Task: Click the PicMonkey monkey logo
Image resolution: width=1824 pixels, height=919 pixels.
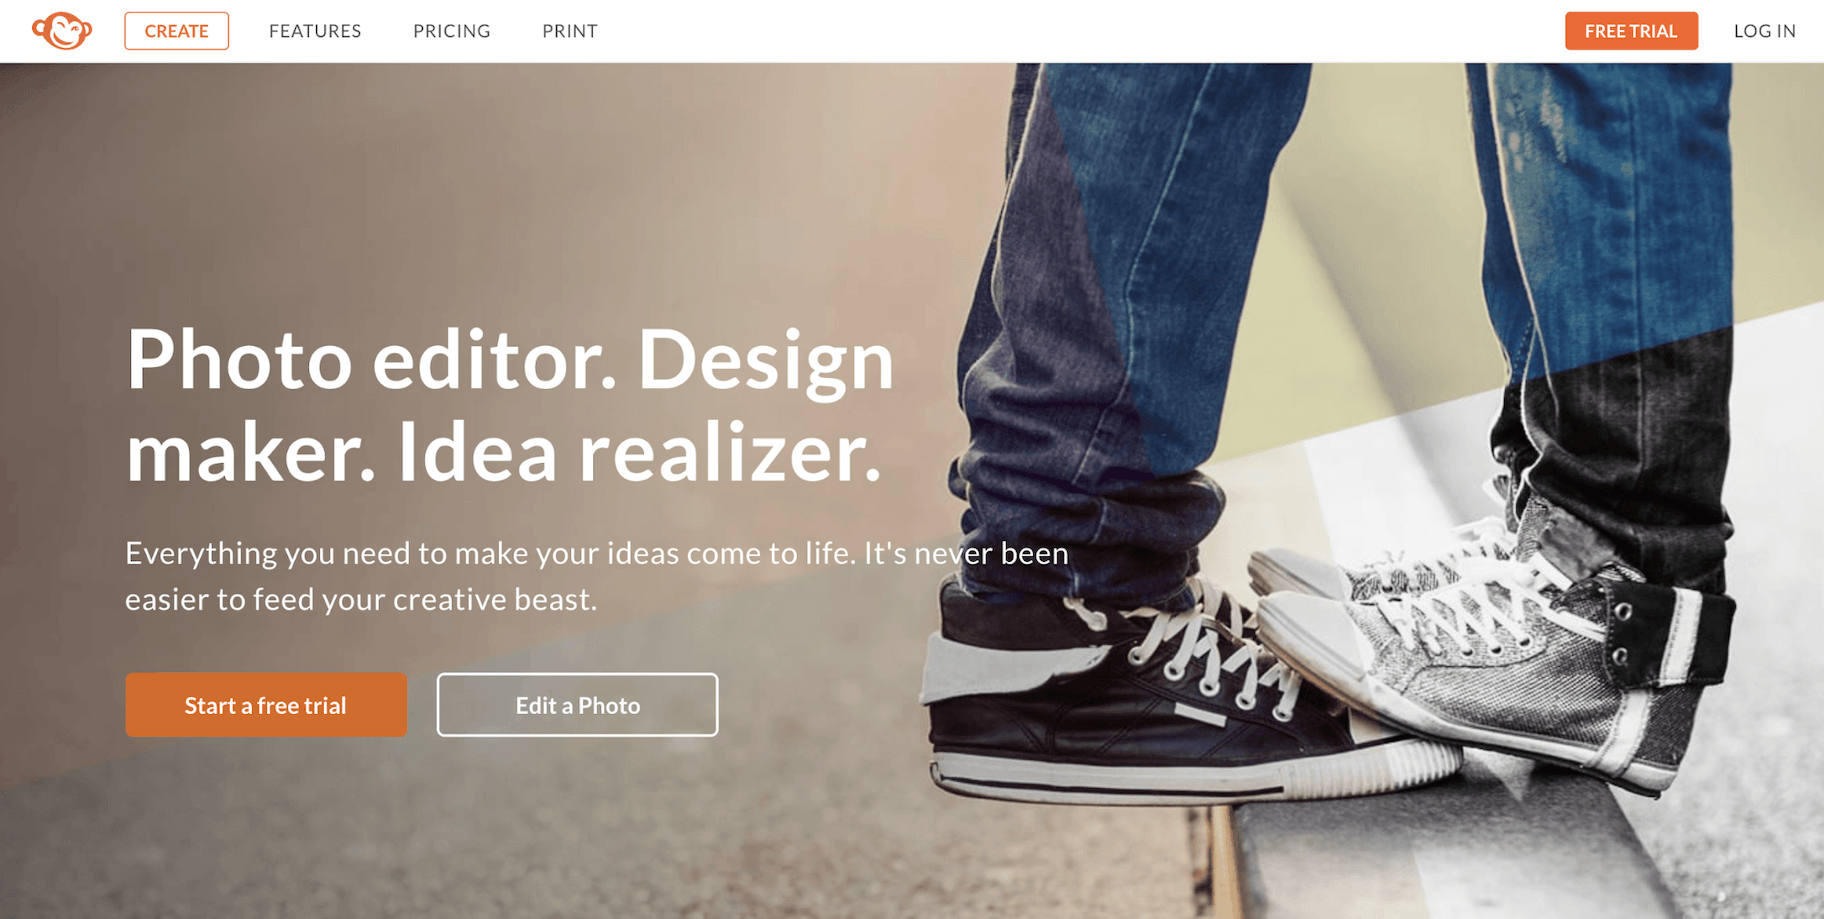Action: tap(62, 31)
